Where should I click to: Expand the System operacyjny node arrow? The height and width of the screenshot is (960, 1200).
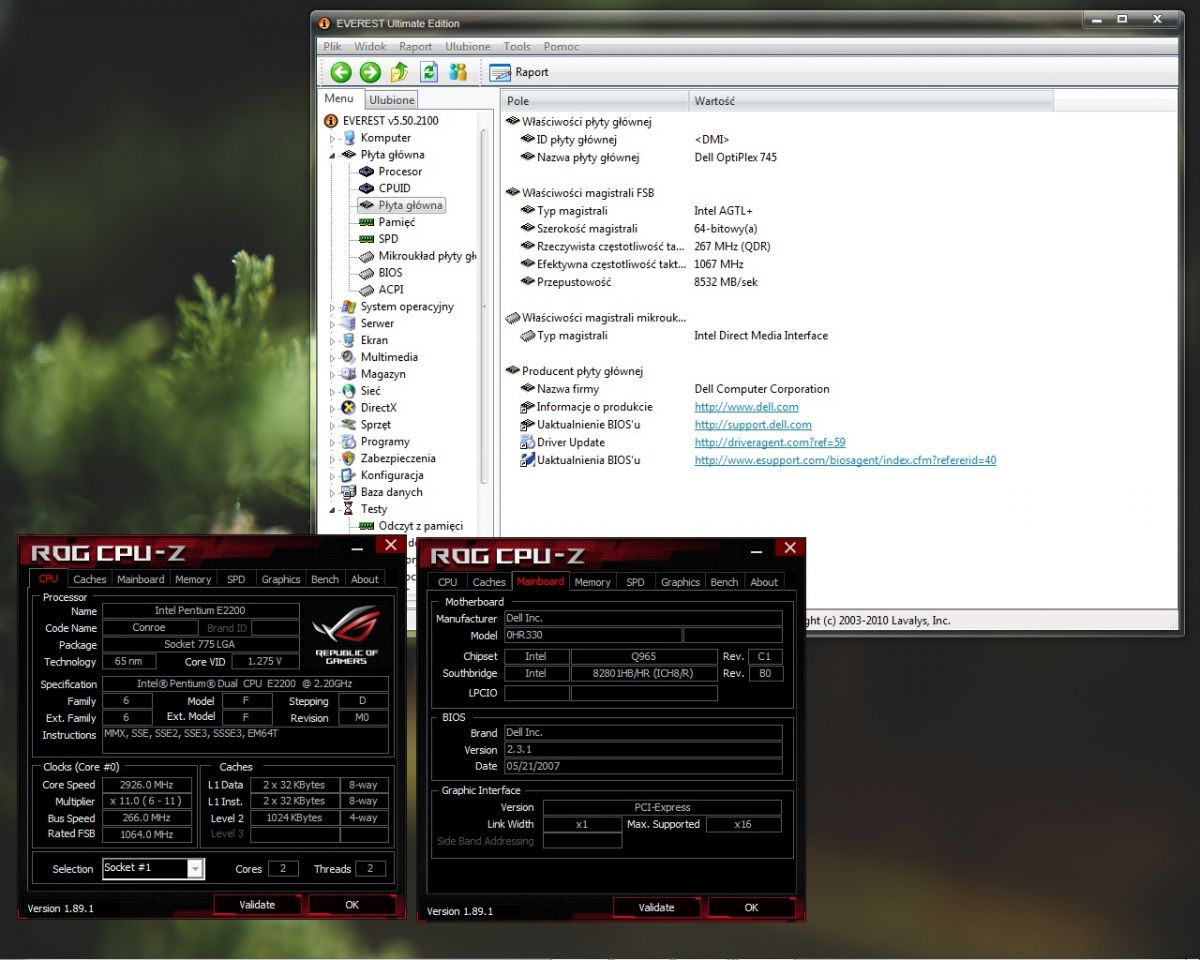(x=333, y=308)
